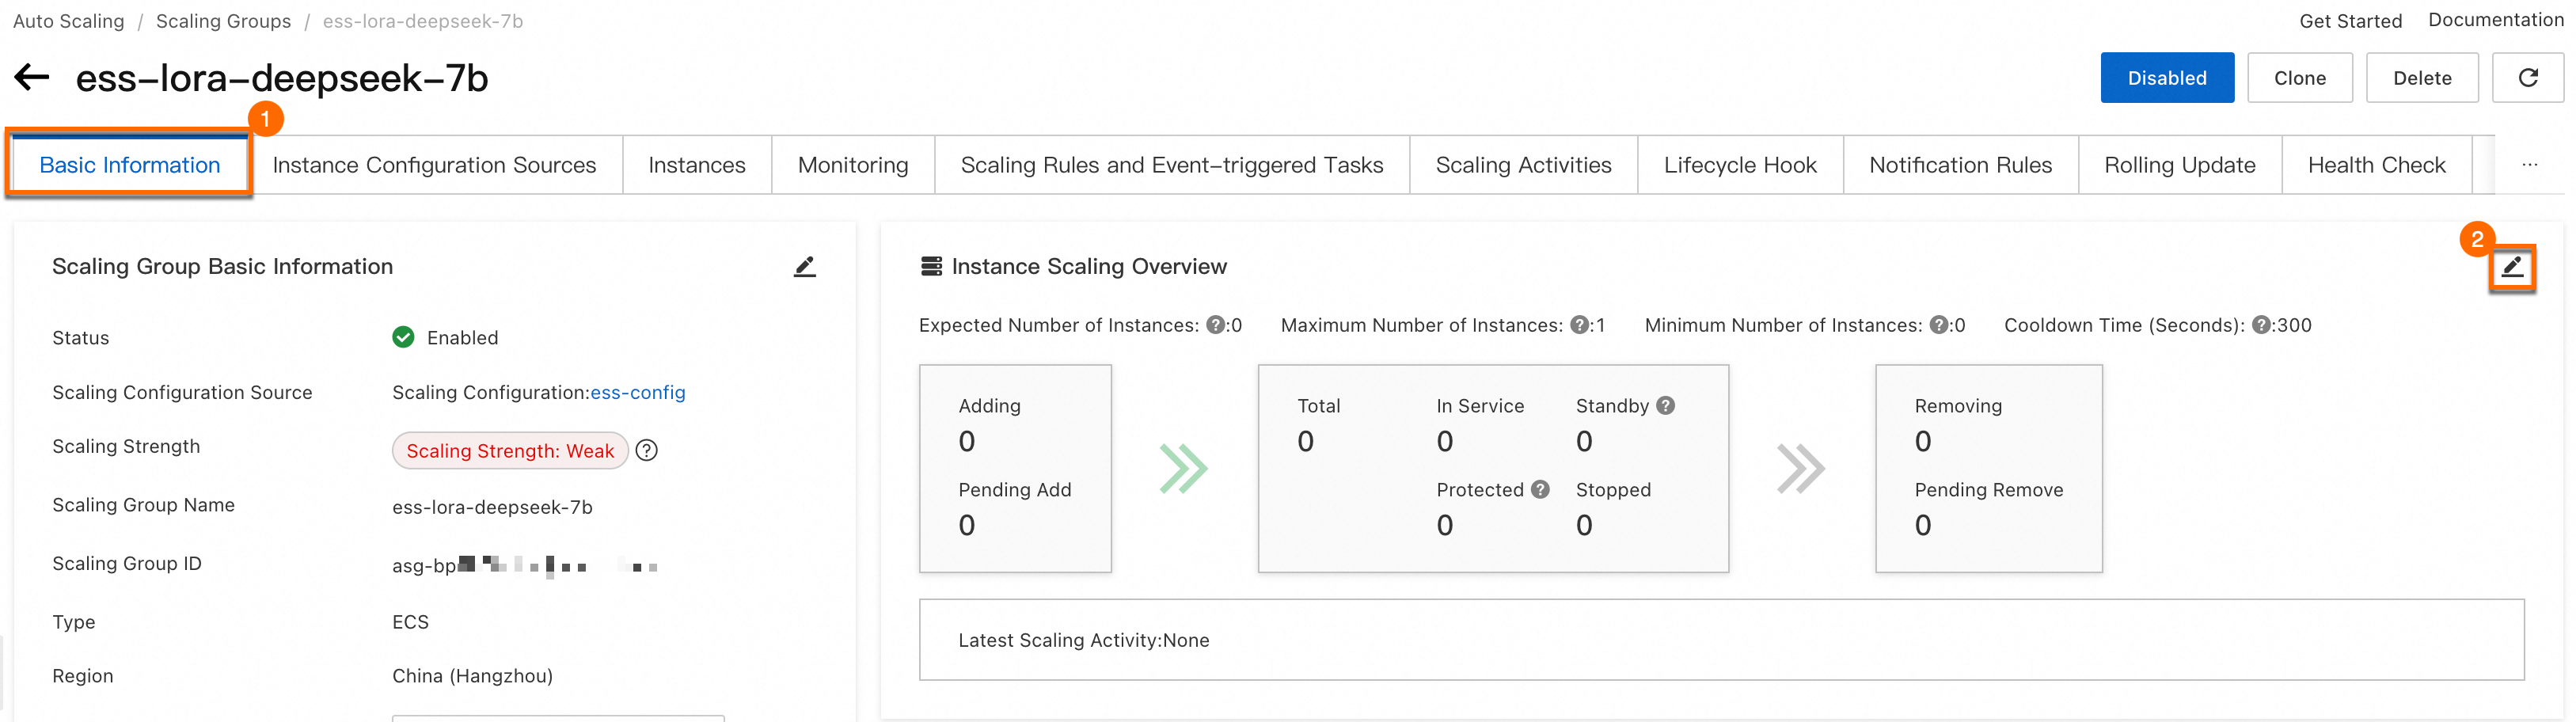Open the ess-config scaling configuration link

(x=638, y=393)
